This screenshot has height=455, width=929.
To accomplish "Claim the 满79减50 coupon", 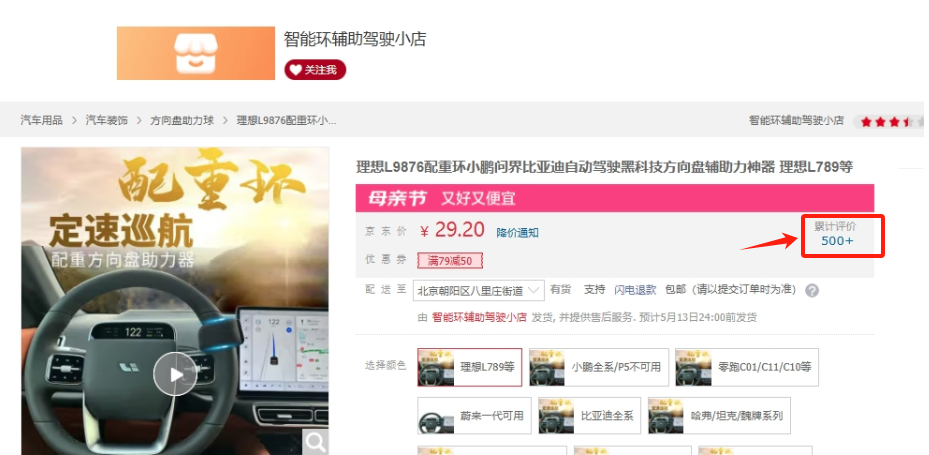I will pos(450,261).
